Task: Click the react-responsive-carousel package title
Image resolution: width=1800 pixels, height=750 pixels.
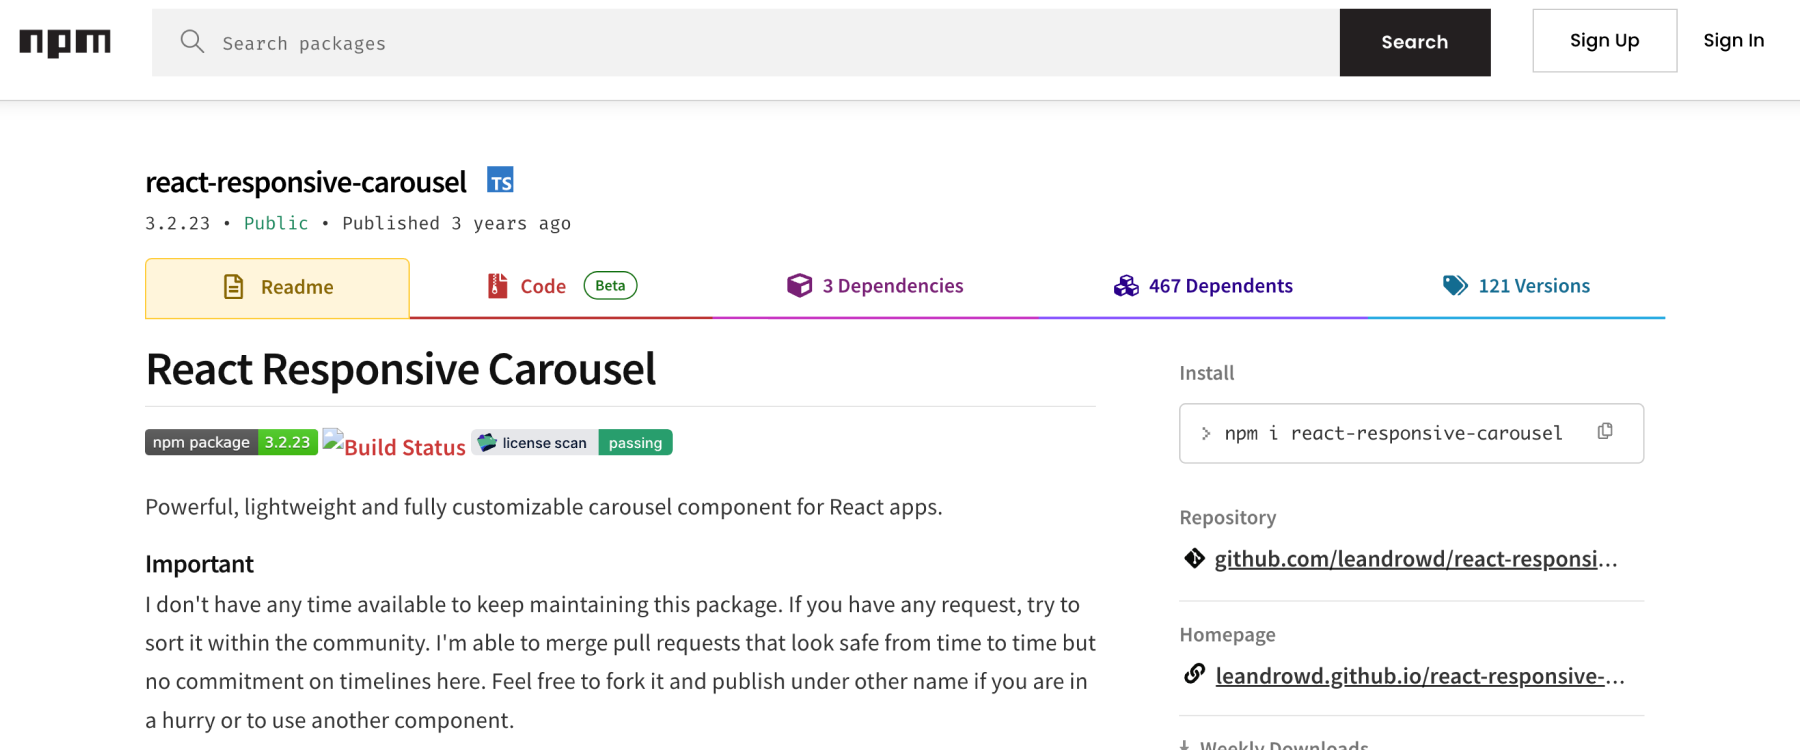Action: tap(306, 182)
